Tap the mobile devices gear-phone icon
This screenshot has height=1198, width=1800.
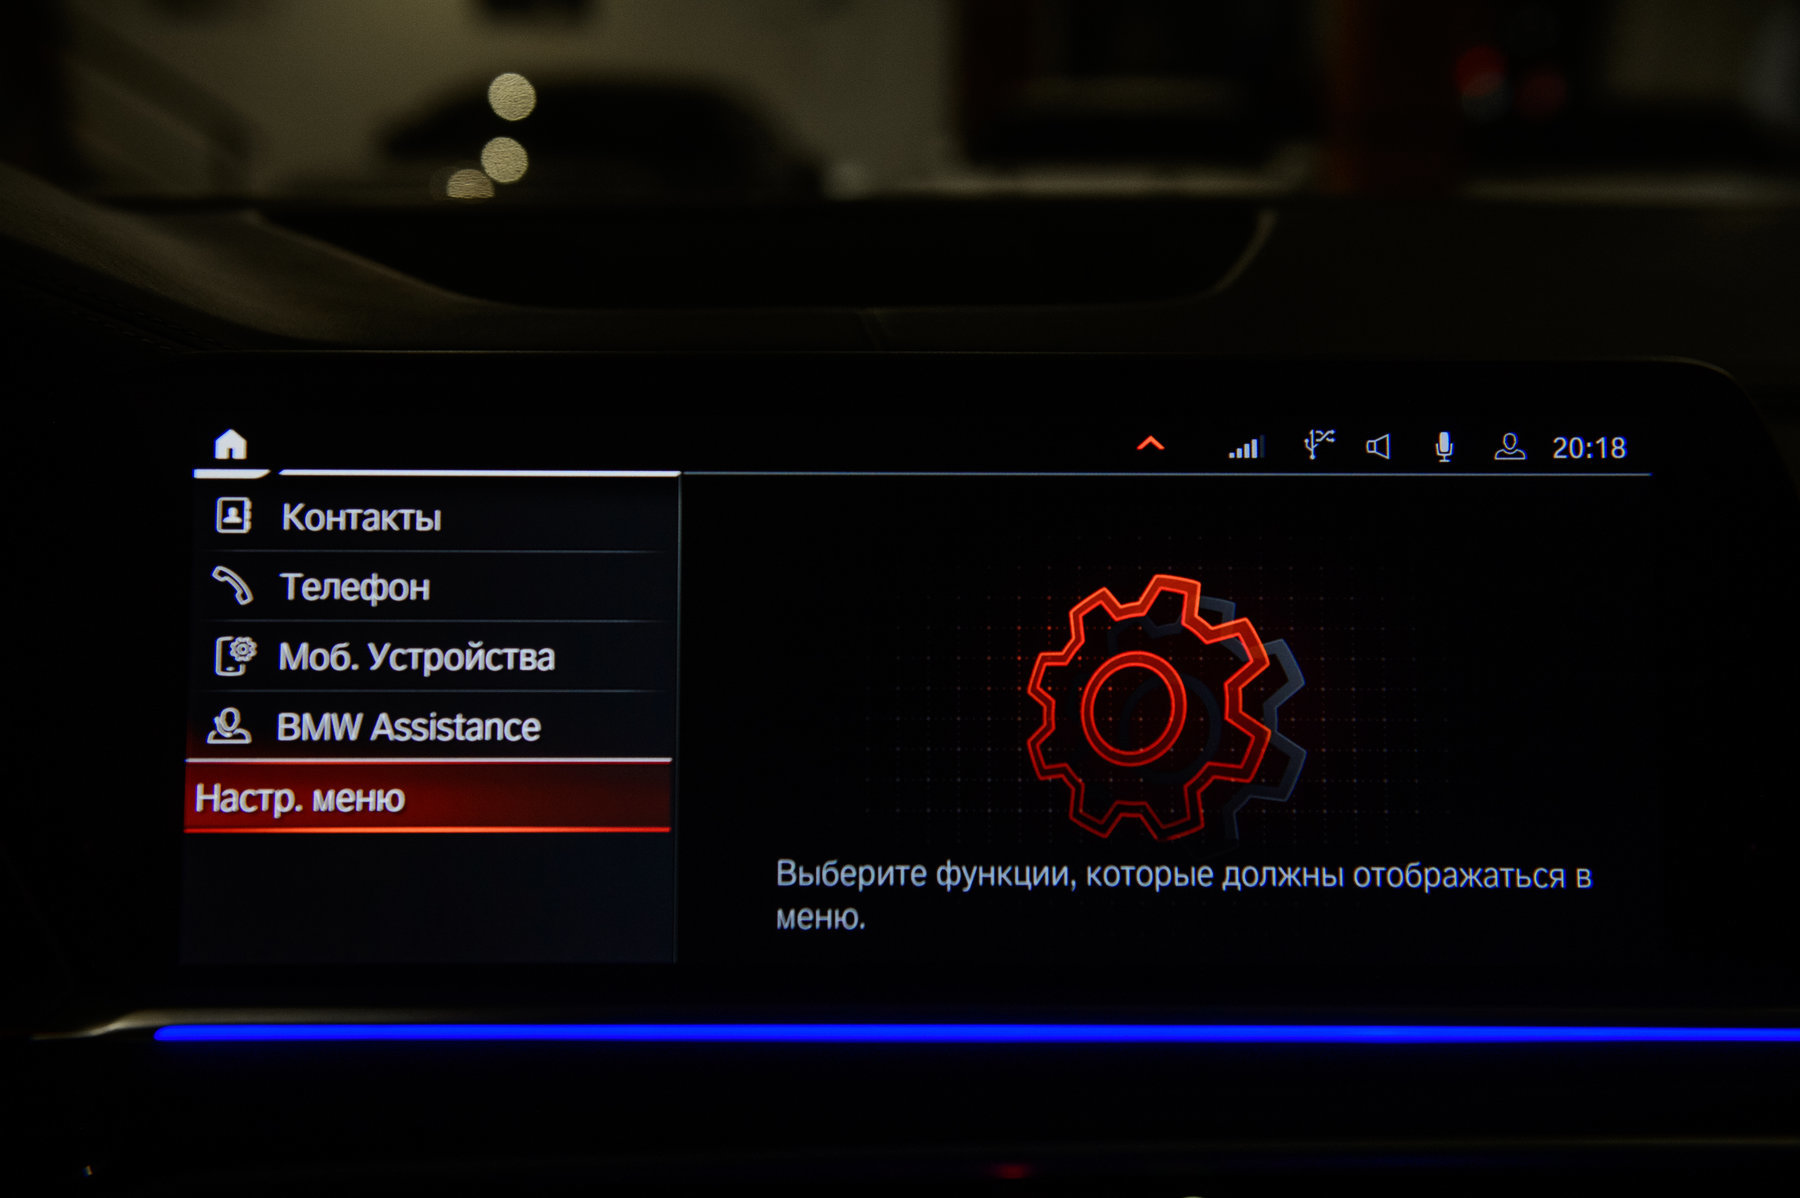tap(235, 656)
